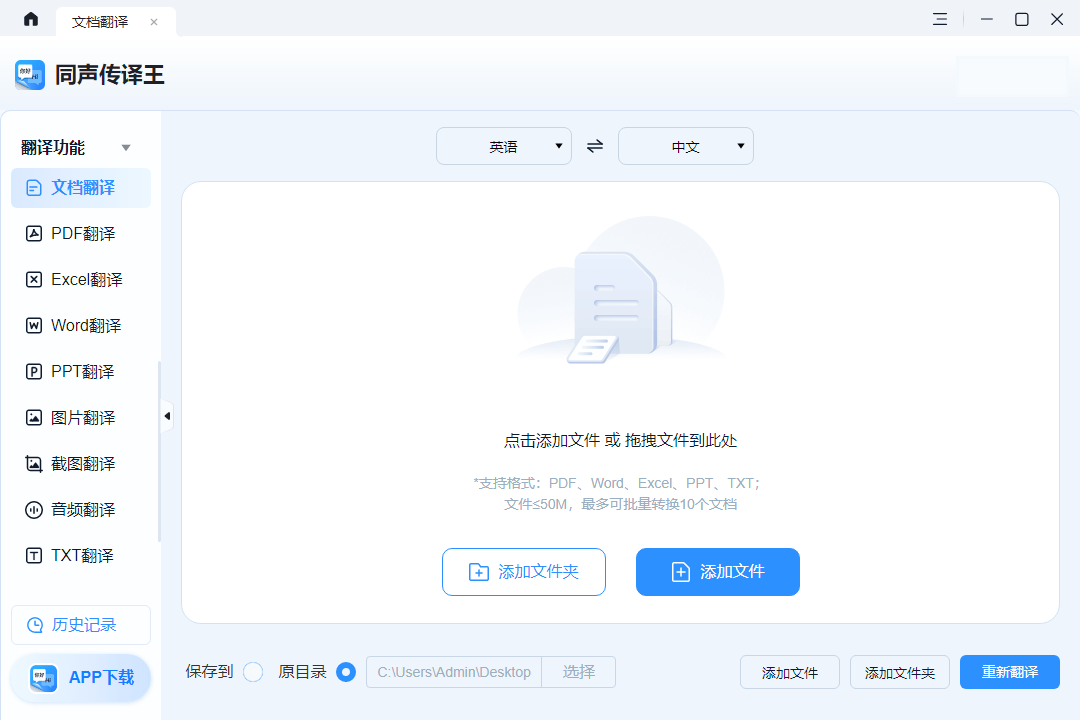Switch to the 文档翻译 tab
Image resolution: width=1080 pixels, height=720 pixels.
tap(100, 21)
